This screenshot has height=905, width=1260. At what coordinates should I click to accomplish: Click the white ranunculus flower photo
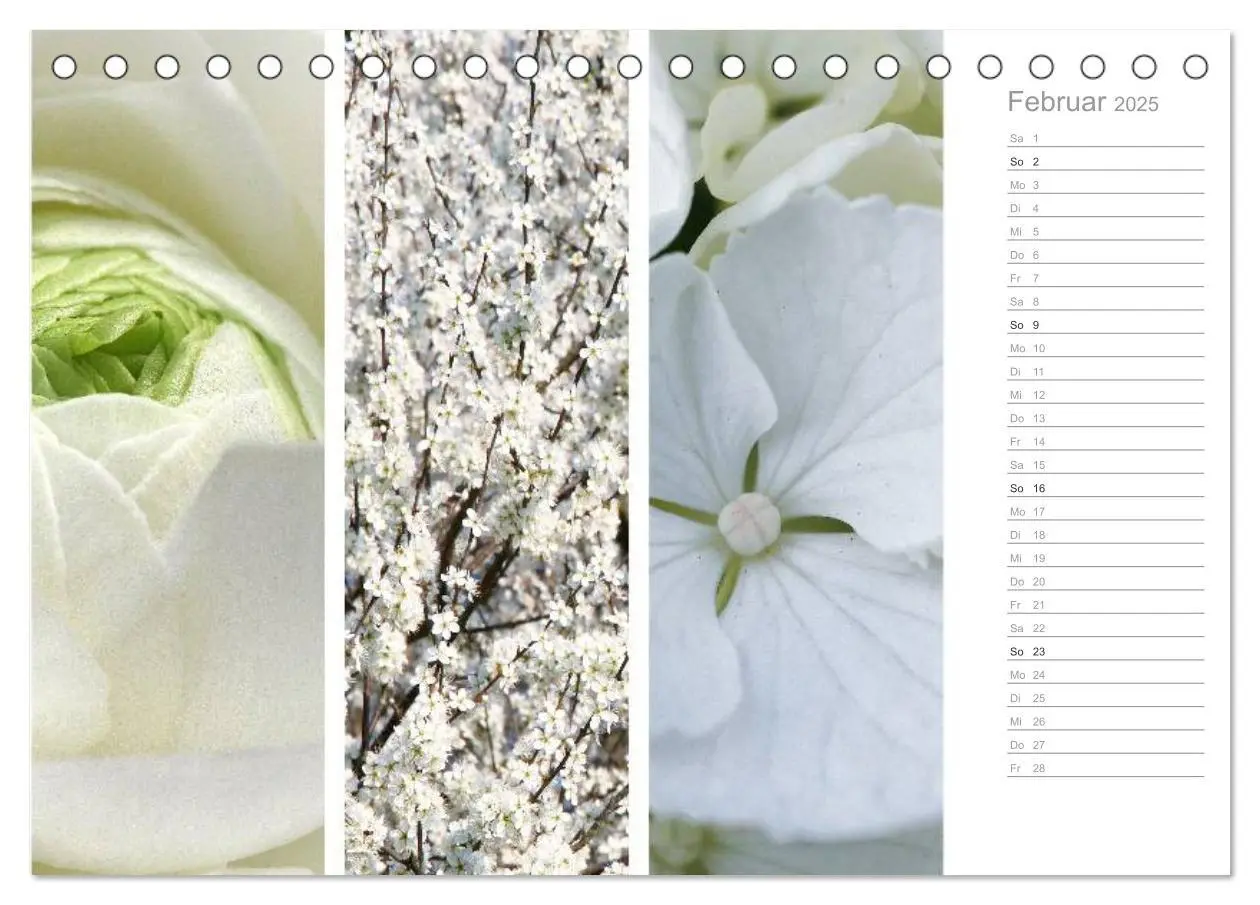[x=178, y=452]
